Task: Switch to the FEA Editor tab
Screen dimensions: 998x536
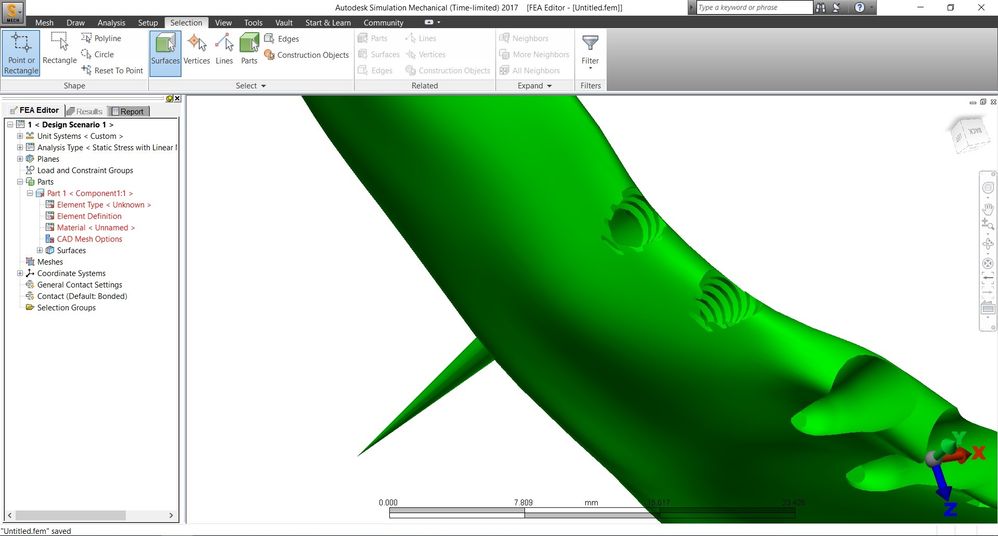Action: [34, 110]
